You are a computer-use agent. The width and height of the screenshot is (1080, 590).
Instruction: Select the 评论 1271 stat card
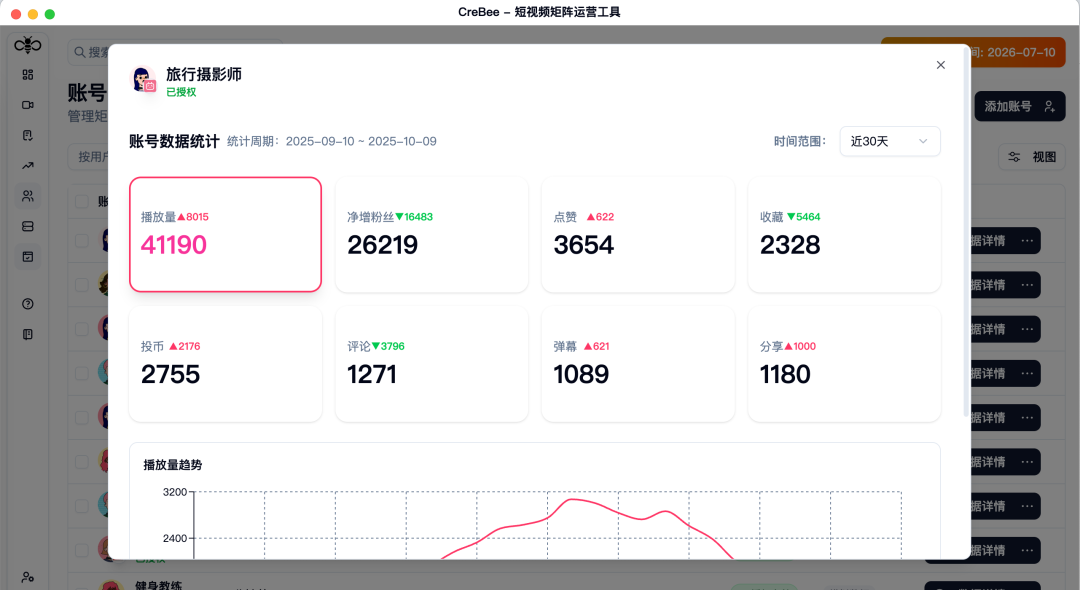coord(432,364)
